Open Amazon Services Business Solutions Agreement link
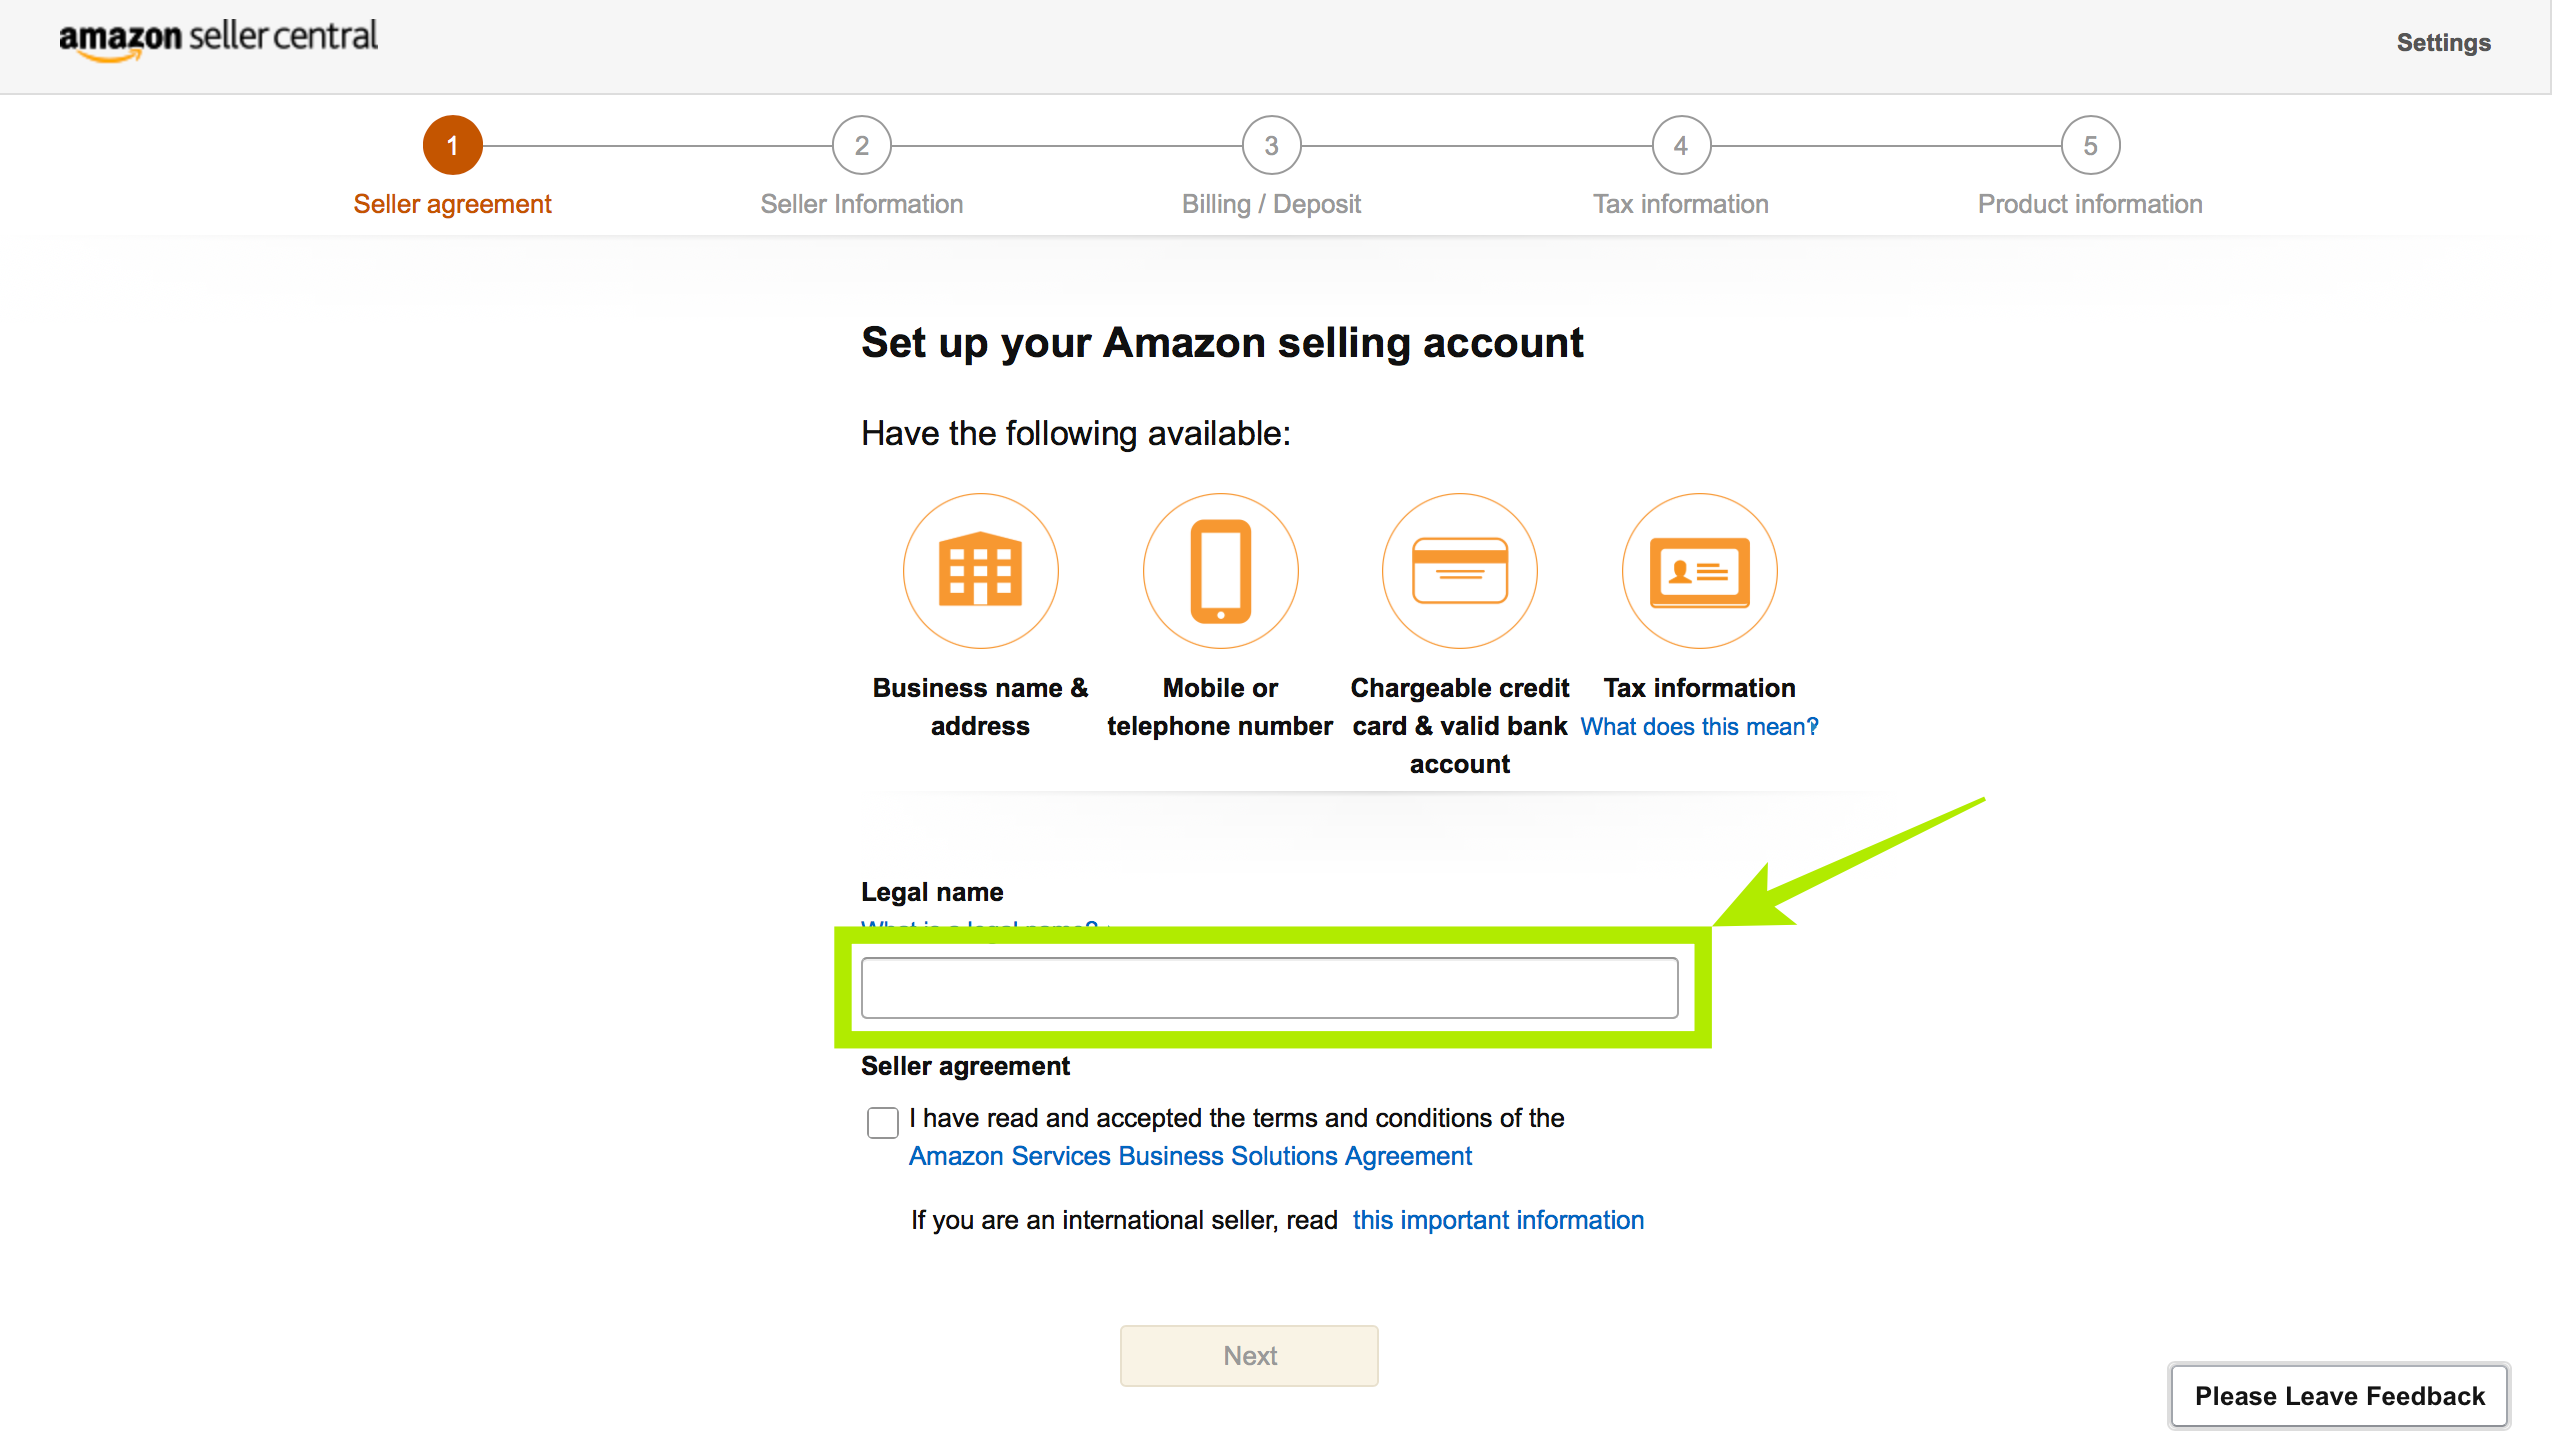2552x1447 pixels. point(1190,1156)
